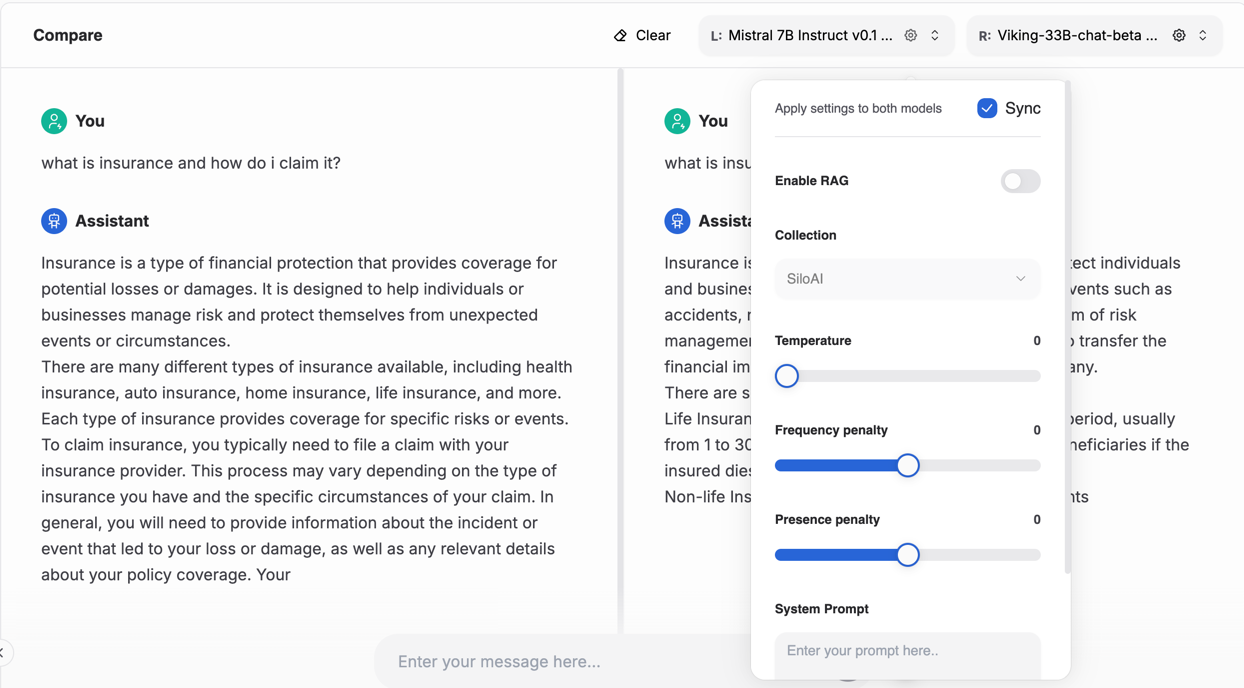Click the Compare page title
This screenshot has width=1244, height=688.
(68, 35)
